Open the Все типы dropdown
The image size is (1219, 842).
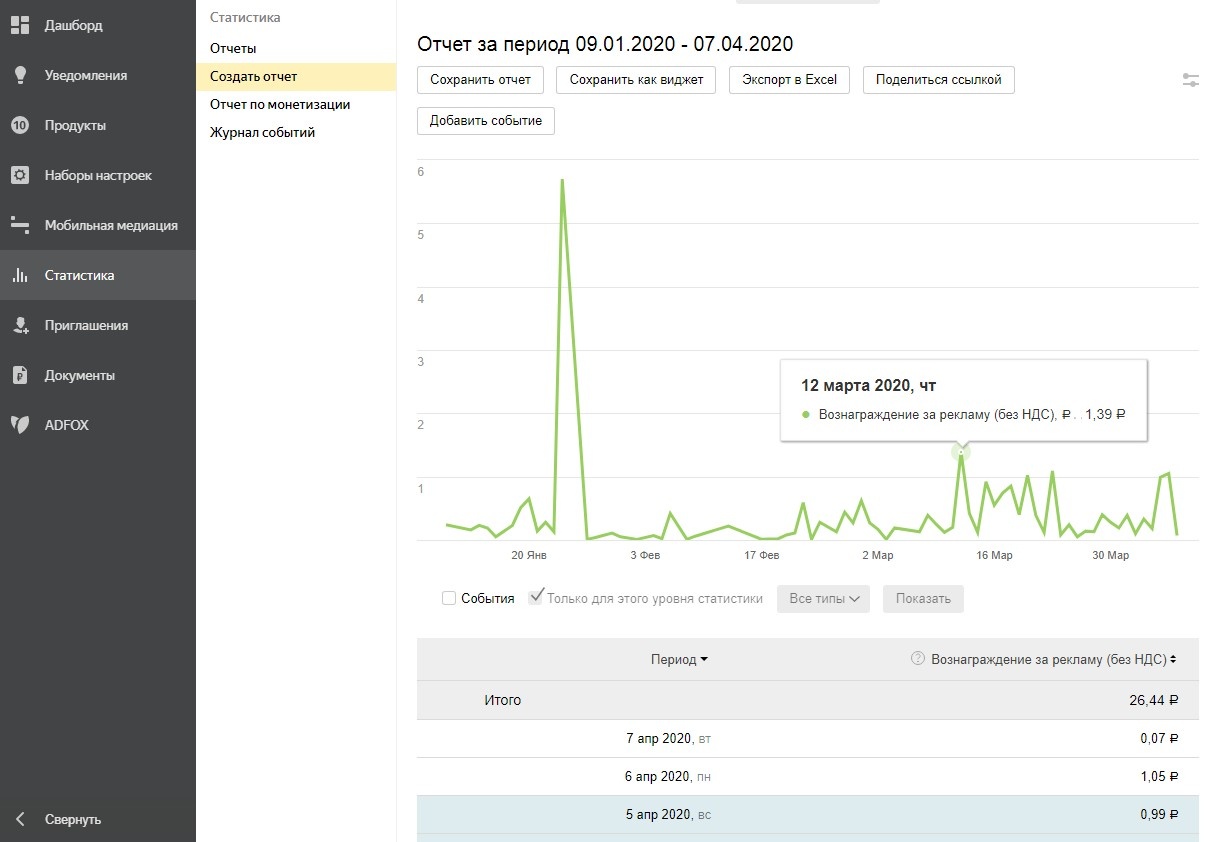click(823, 599)
